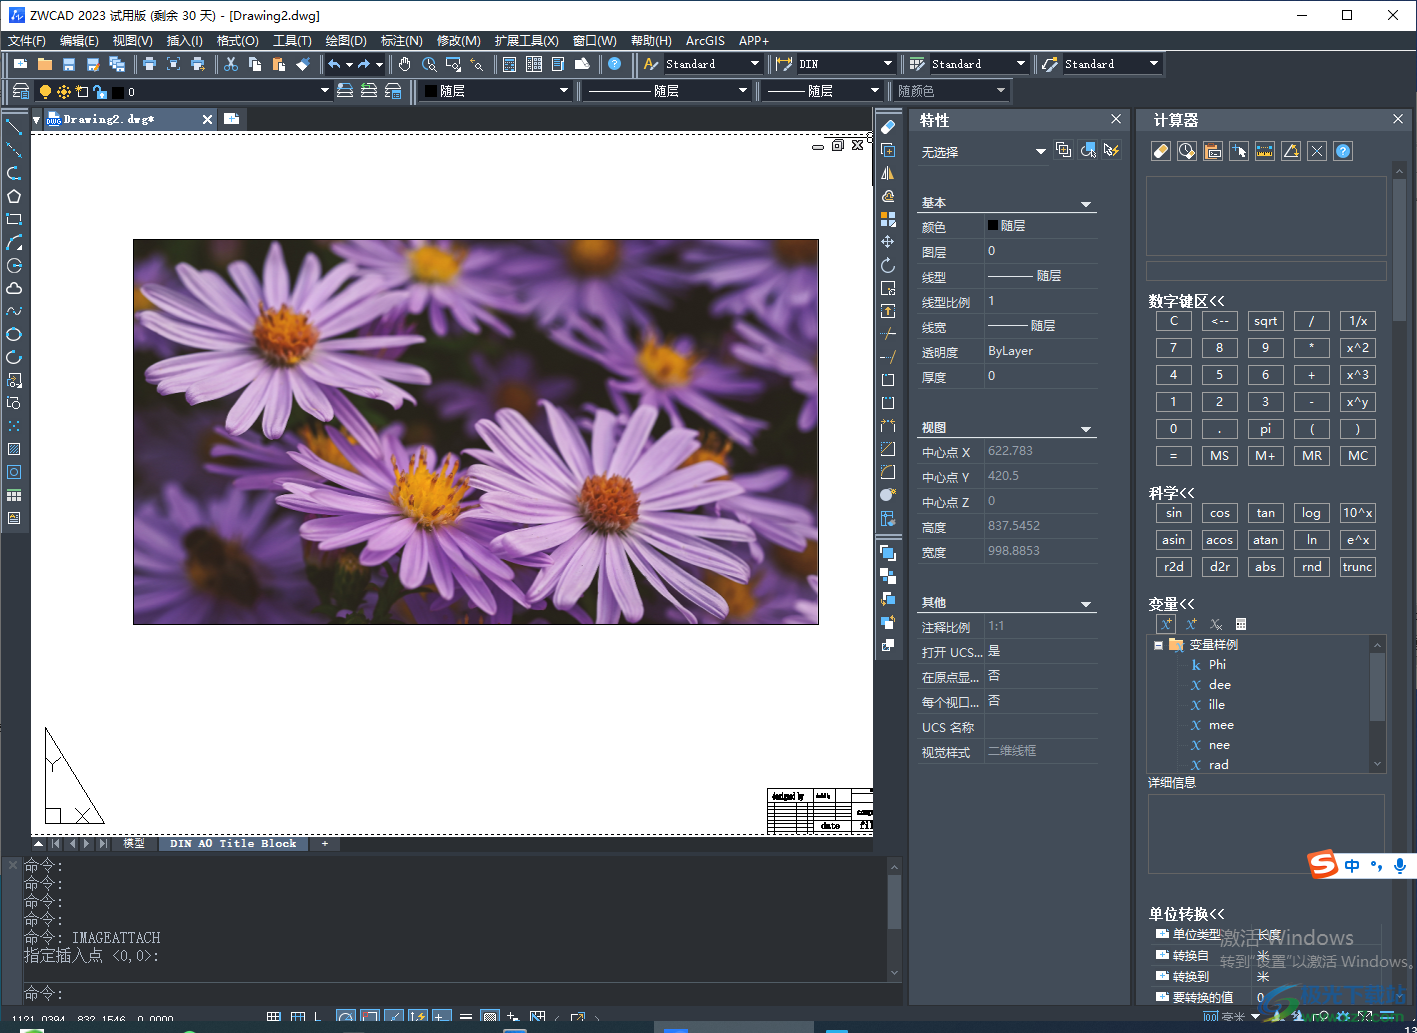Screen dimensions: 1417x1033
Task: Switch to the 模型 layout tab
Action: 134,844
